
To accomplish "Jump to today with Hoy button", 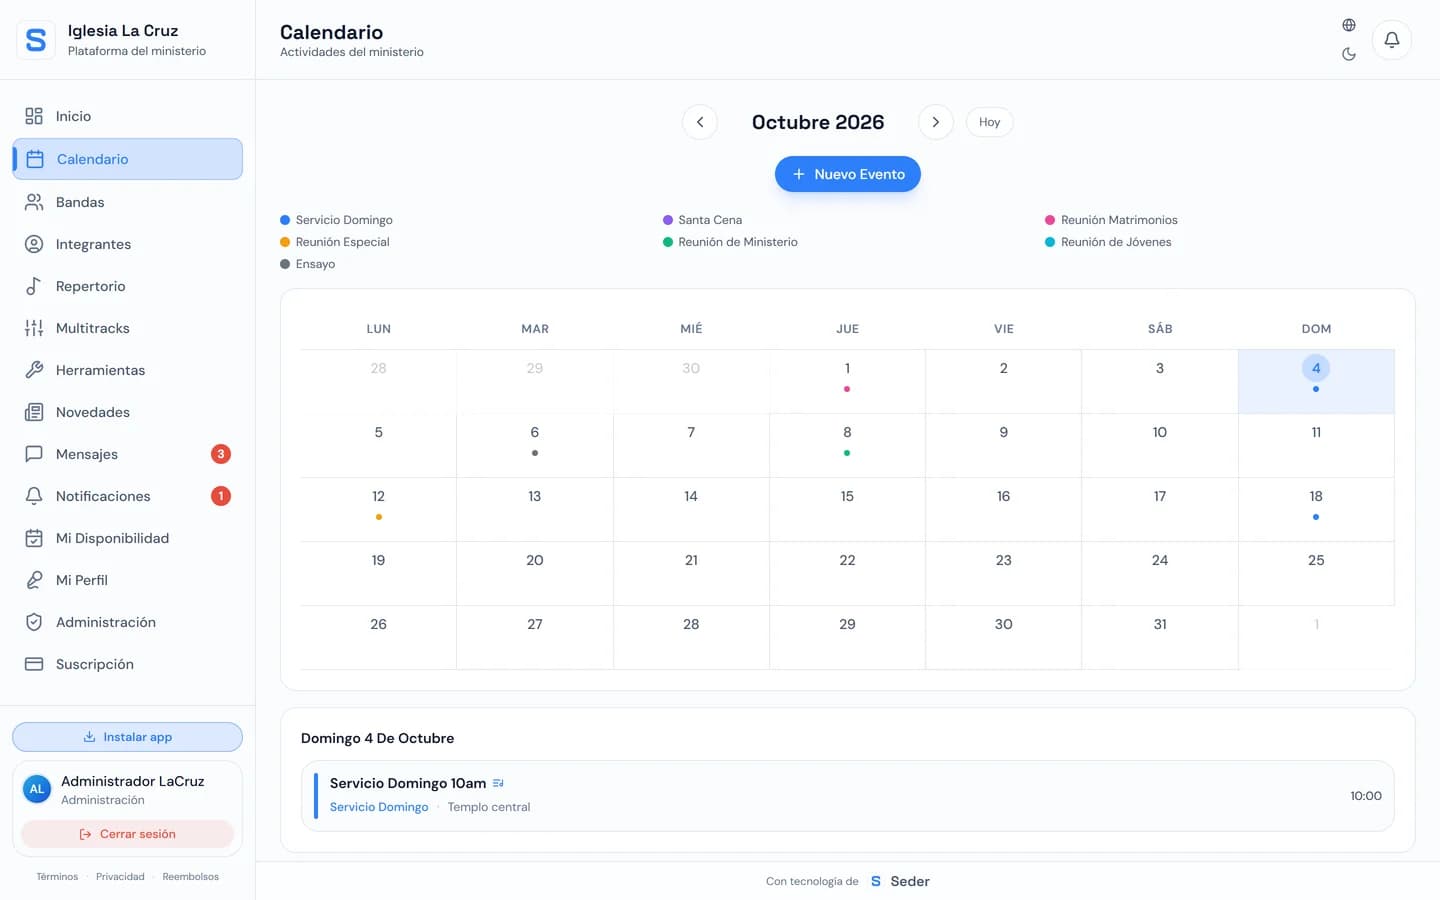I will point(989,122).
